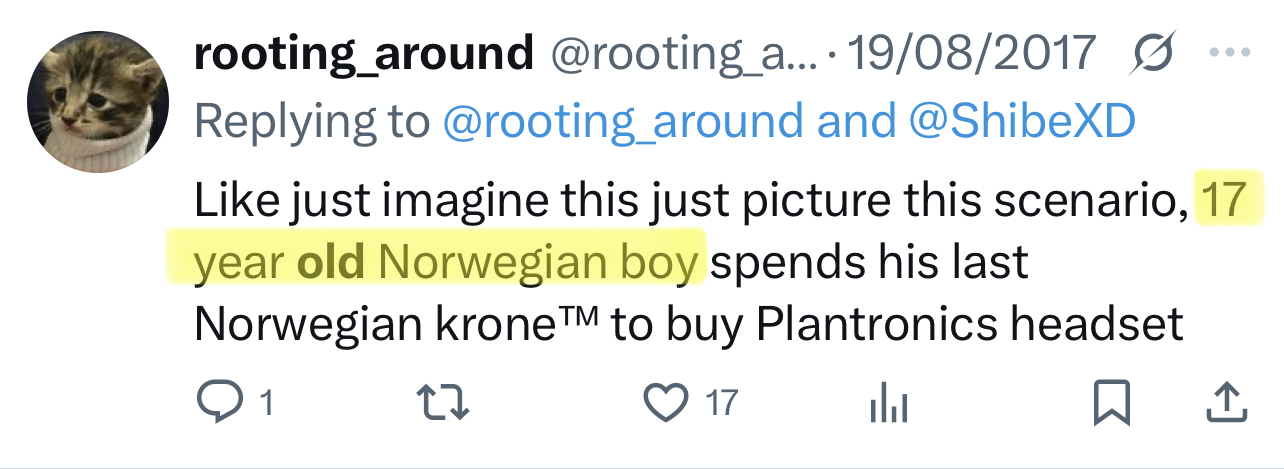Click the reply count of 1
Screen dimensions: 1284x469
[266, 403]
